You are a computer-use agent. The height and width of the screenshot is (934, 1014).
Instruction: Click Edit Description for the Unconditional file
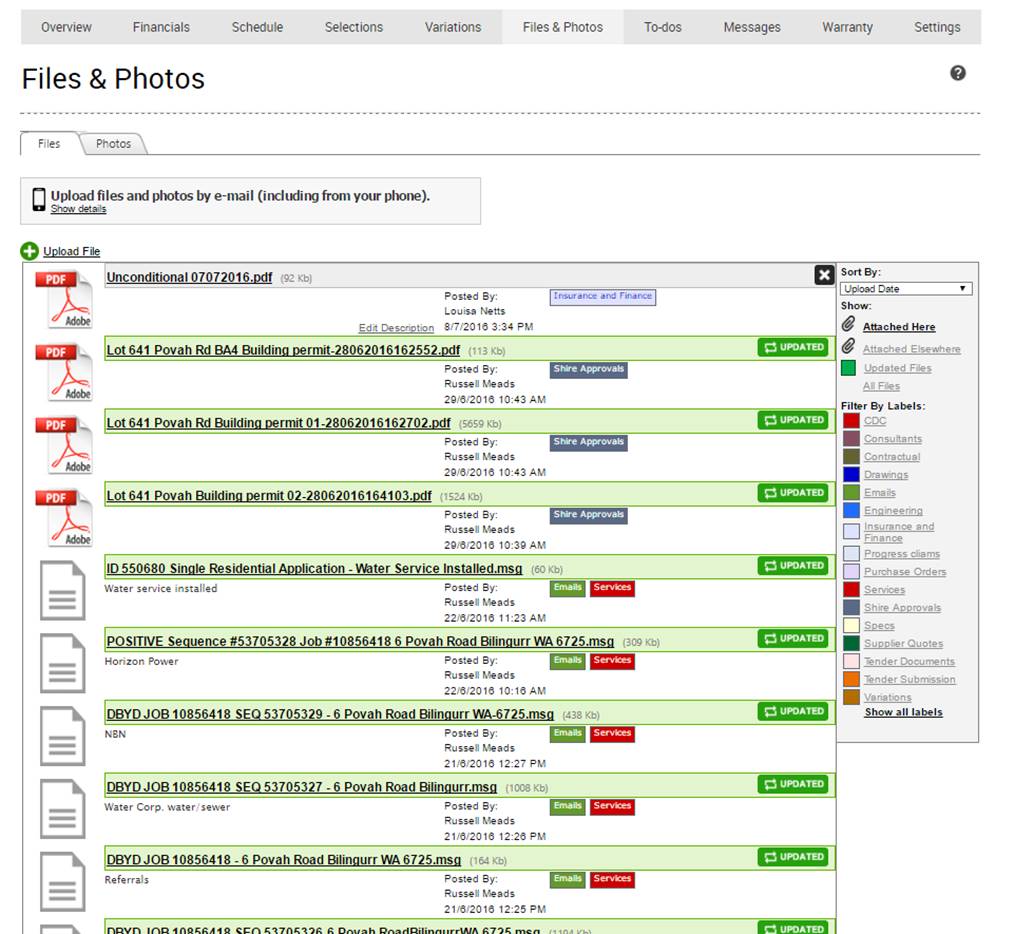click(x=396, y=328)
